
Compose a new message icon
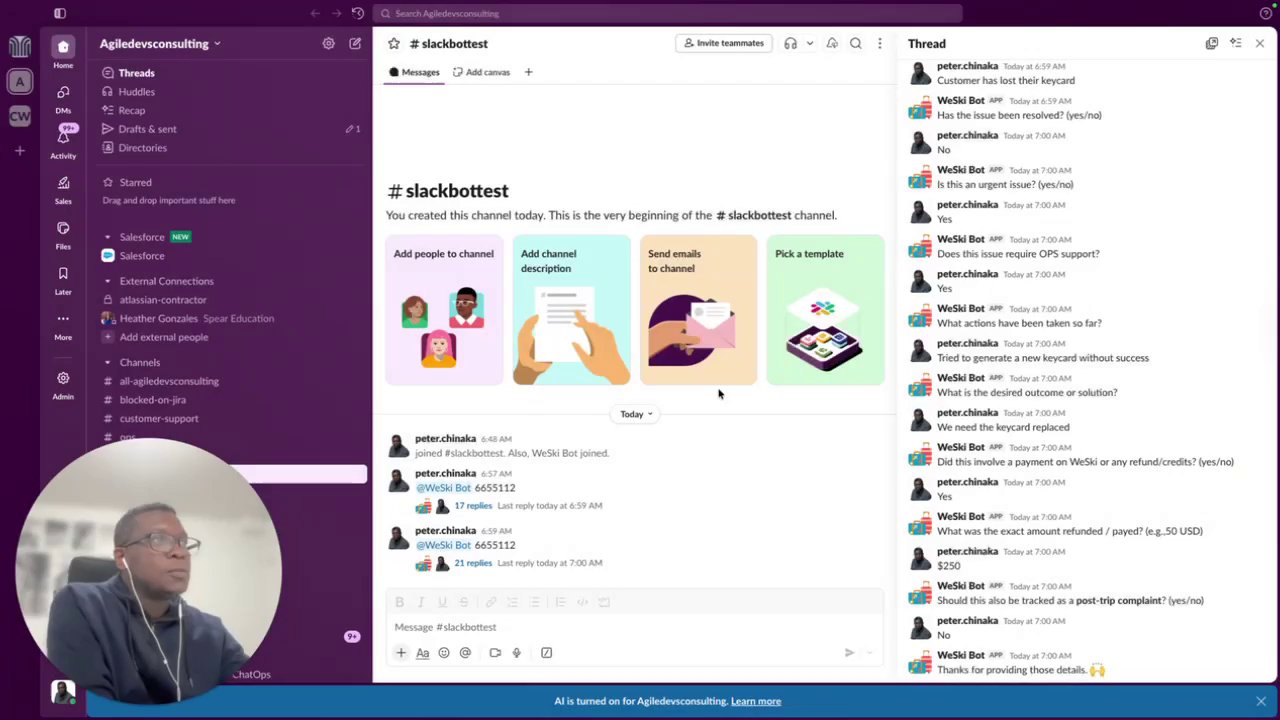[355, 44]
